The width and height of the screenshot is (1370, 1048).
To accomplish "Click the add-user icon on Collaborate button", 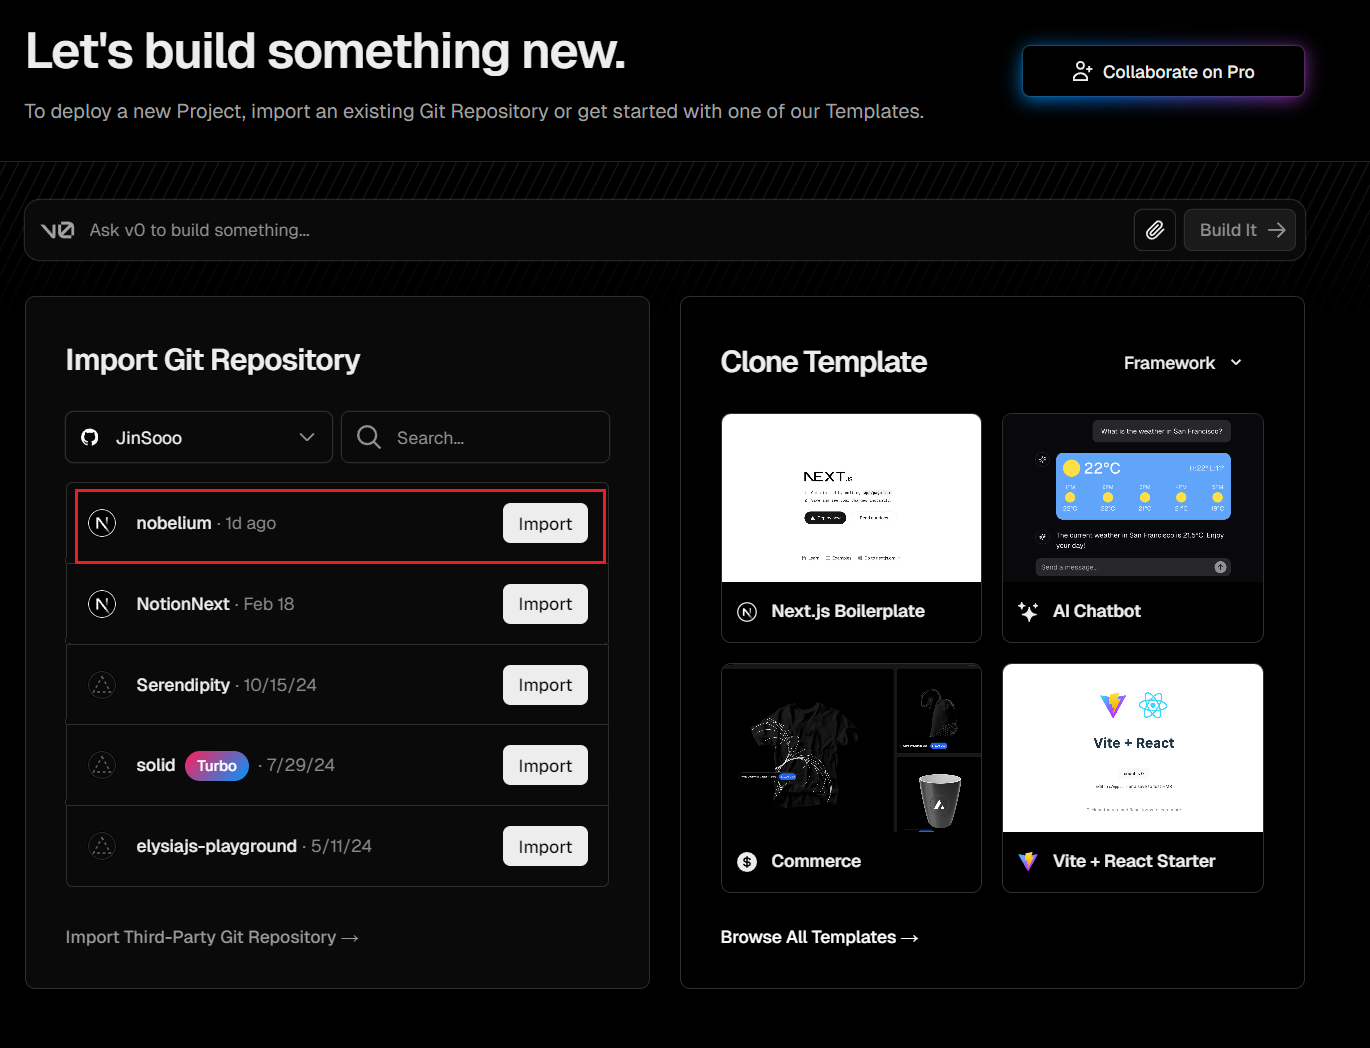I will click(x=1082, y=72).
